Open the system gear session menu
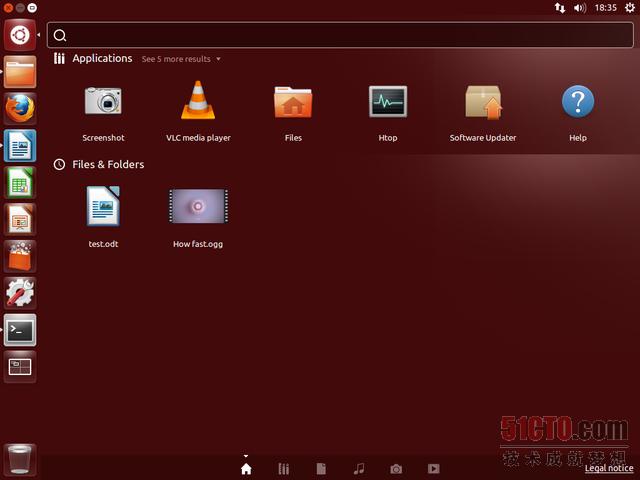The height and width of the screenshot is (480, 640). coord(630,7)
